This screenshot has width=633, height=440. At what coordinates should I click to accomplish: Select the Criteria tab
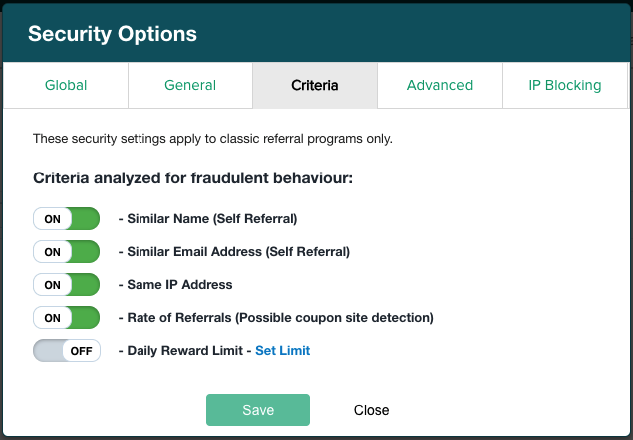tap(314, 85)
